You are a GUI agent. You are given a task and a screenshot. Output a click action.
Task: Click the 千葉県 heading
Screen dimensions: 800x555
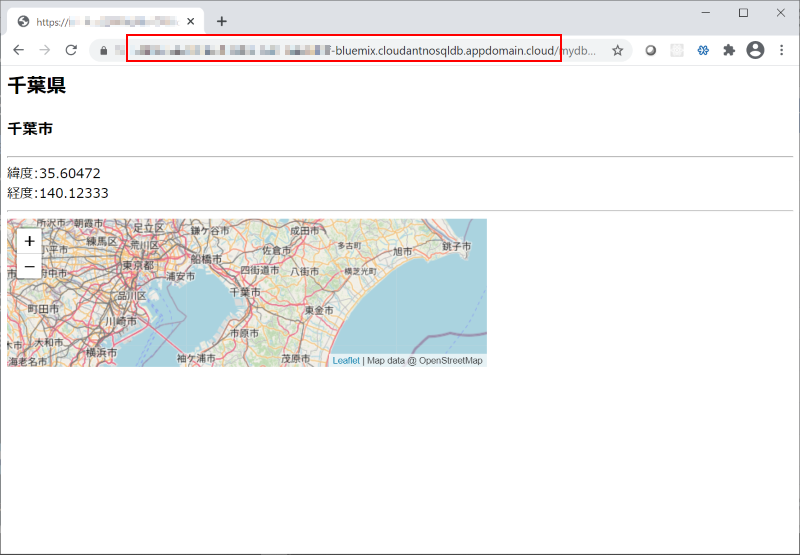pyautogui.click(x=37, y=86)
